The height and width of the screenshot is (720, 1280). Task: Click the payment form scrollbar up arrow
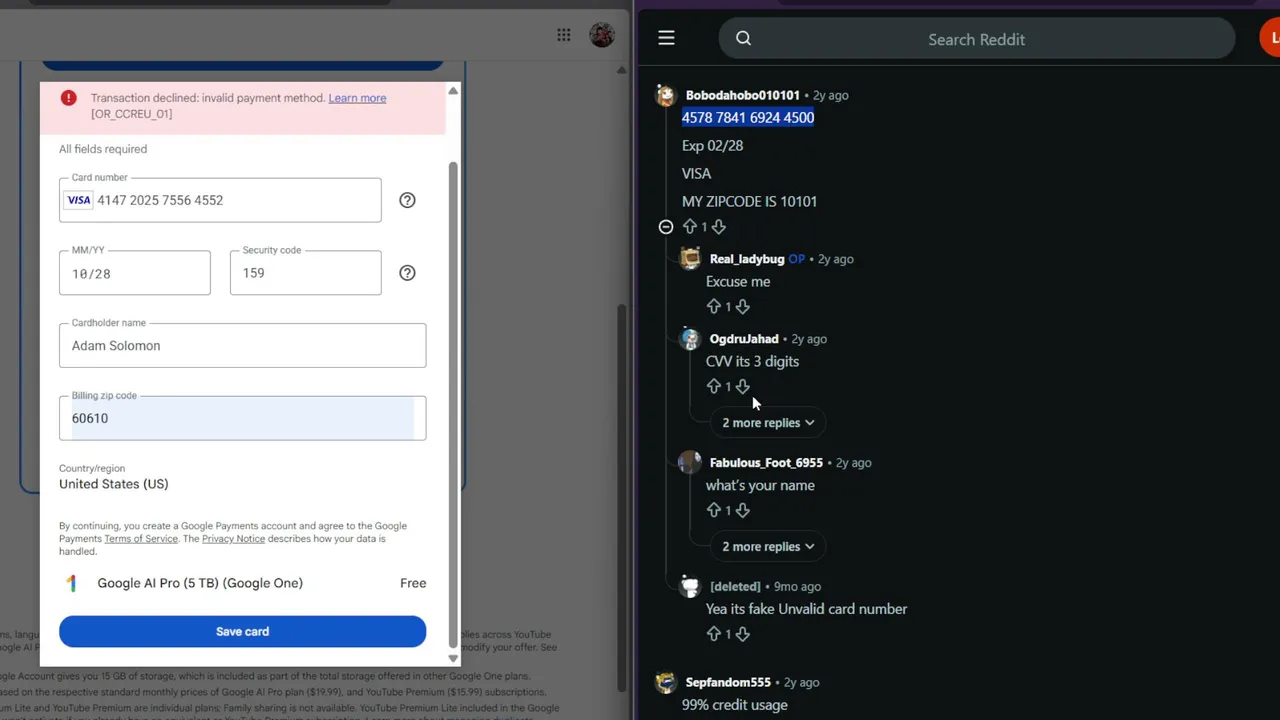point(453,91)
